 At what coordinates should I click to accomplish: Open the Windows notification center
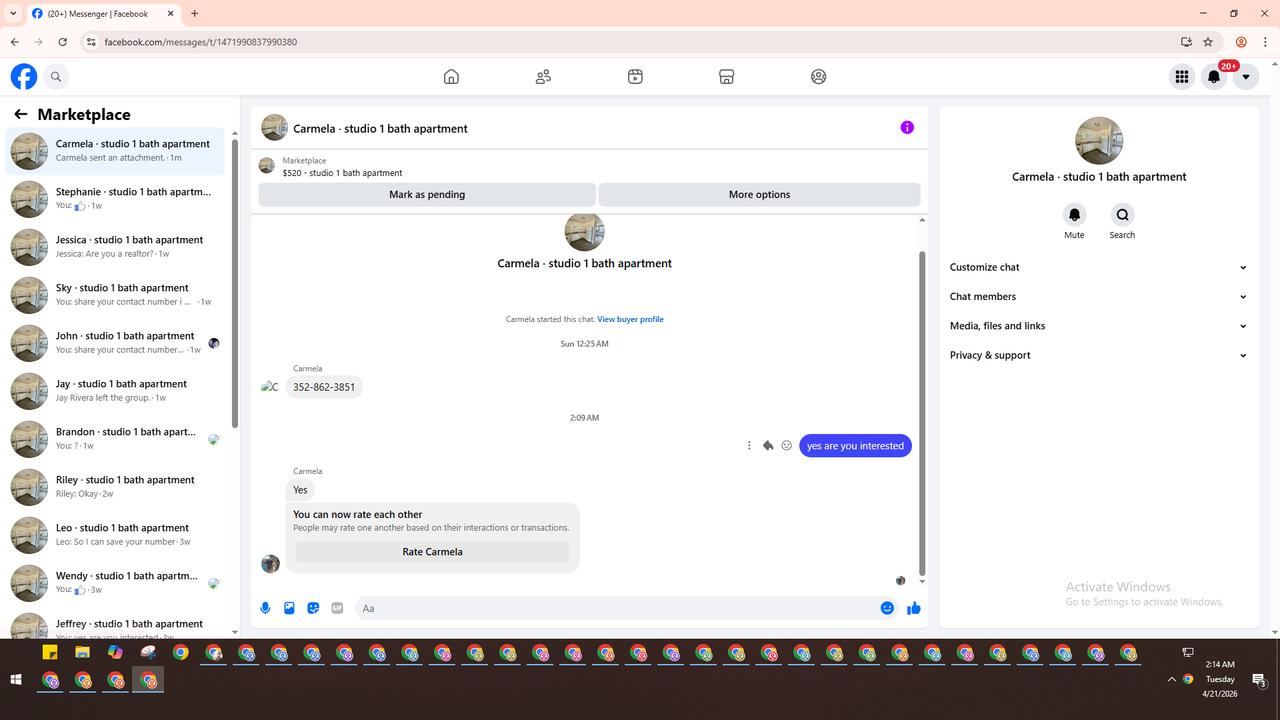click(x=1259, y=680)
